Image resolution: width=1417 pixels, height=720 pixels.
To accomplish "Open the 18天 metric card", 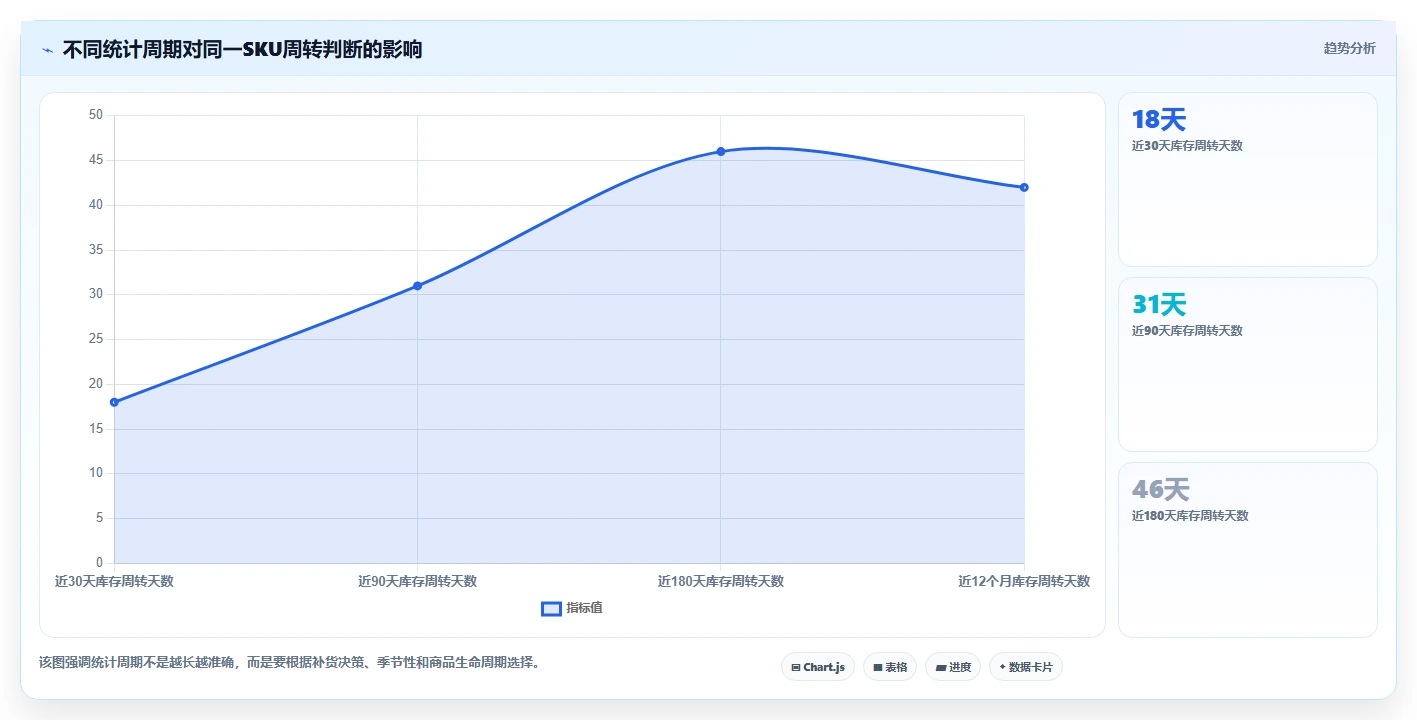I will (x=1247, y=180).
